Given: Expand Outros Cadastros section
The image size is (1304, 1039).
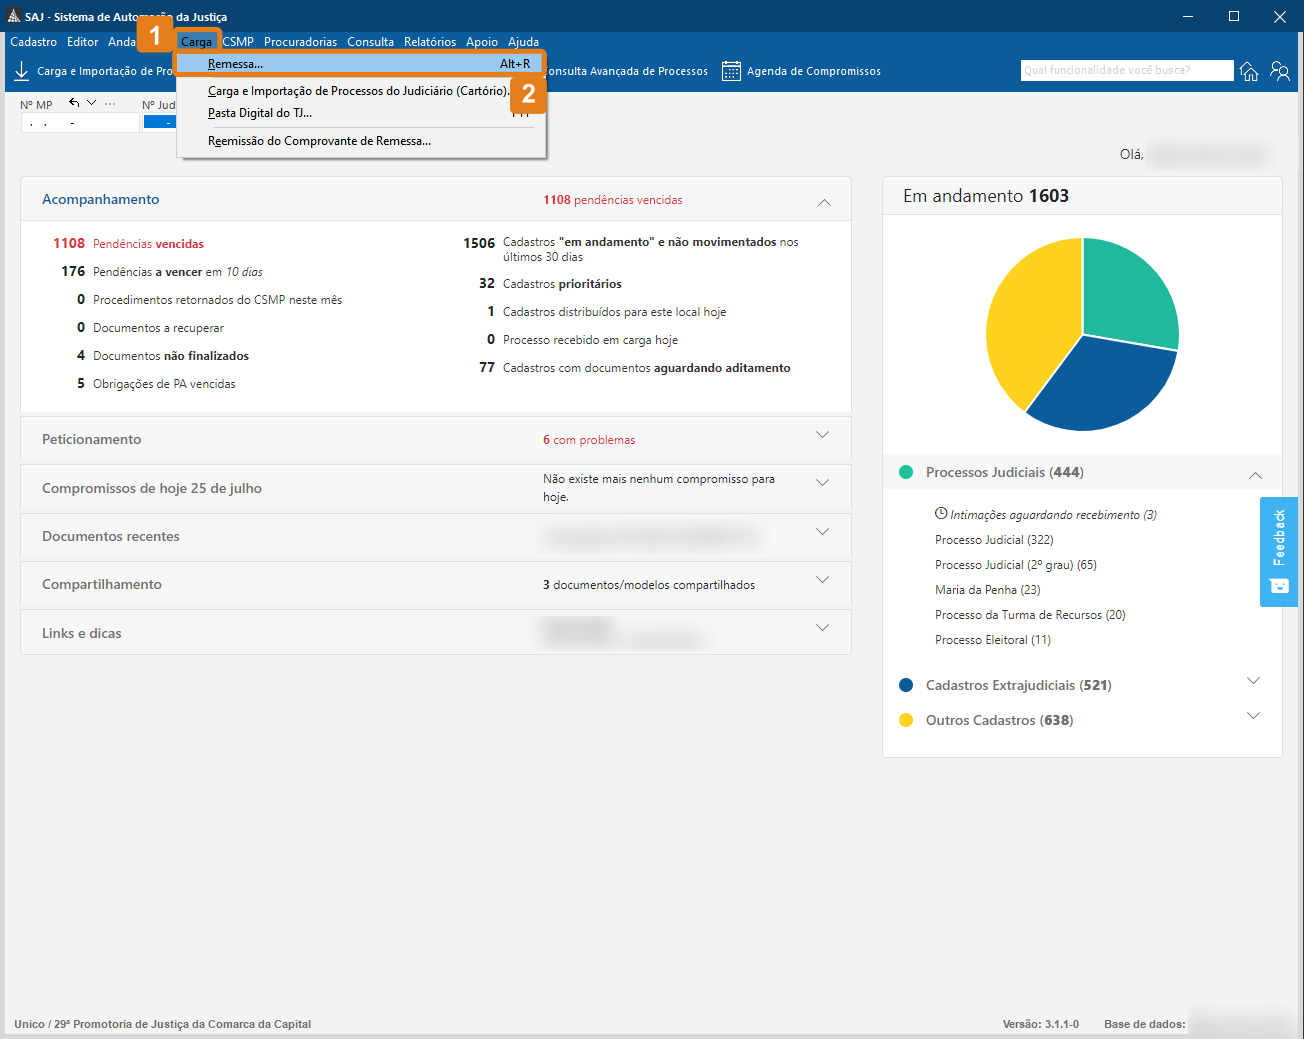Looking at the screenshot, I should [1253, 716].
